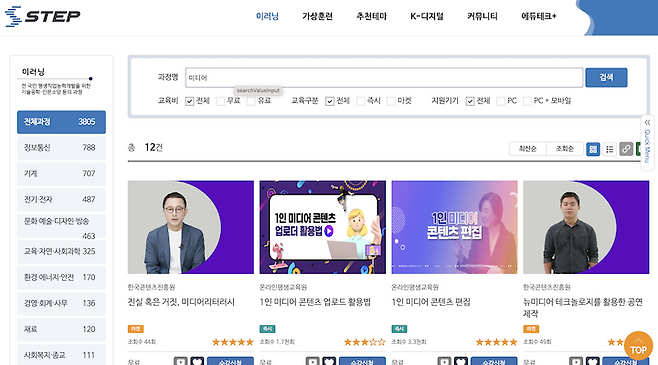This screenshot has height=365, width=658.
Task: Select 문화·예술·디자인·방송 category
Action: (61, 226)
